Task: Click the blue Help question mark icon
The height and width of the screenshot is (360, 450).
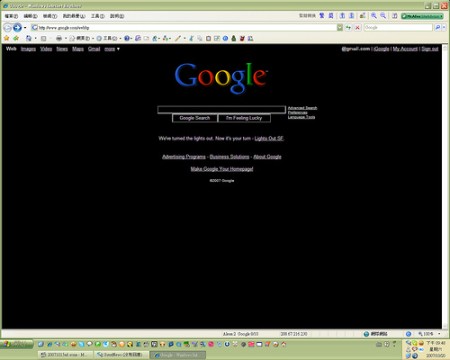Action: coord(127,39)
